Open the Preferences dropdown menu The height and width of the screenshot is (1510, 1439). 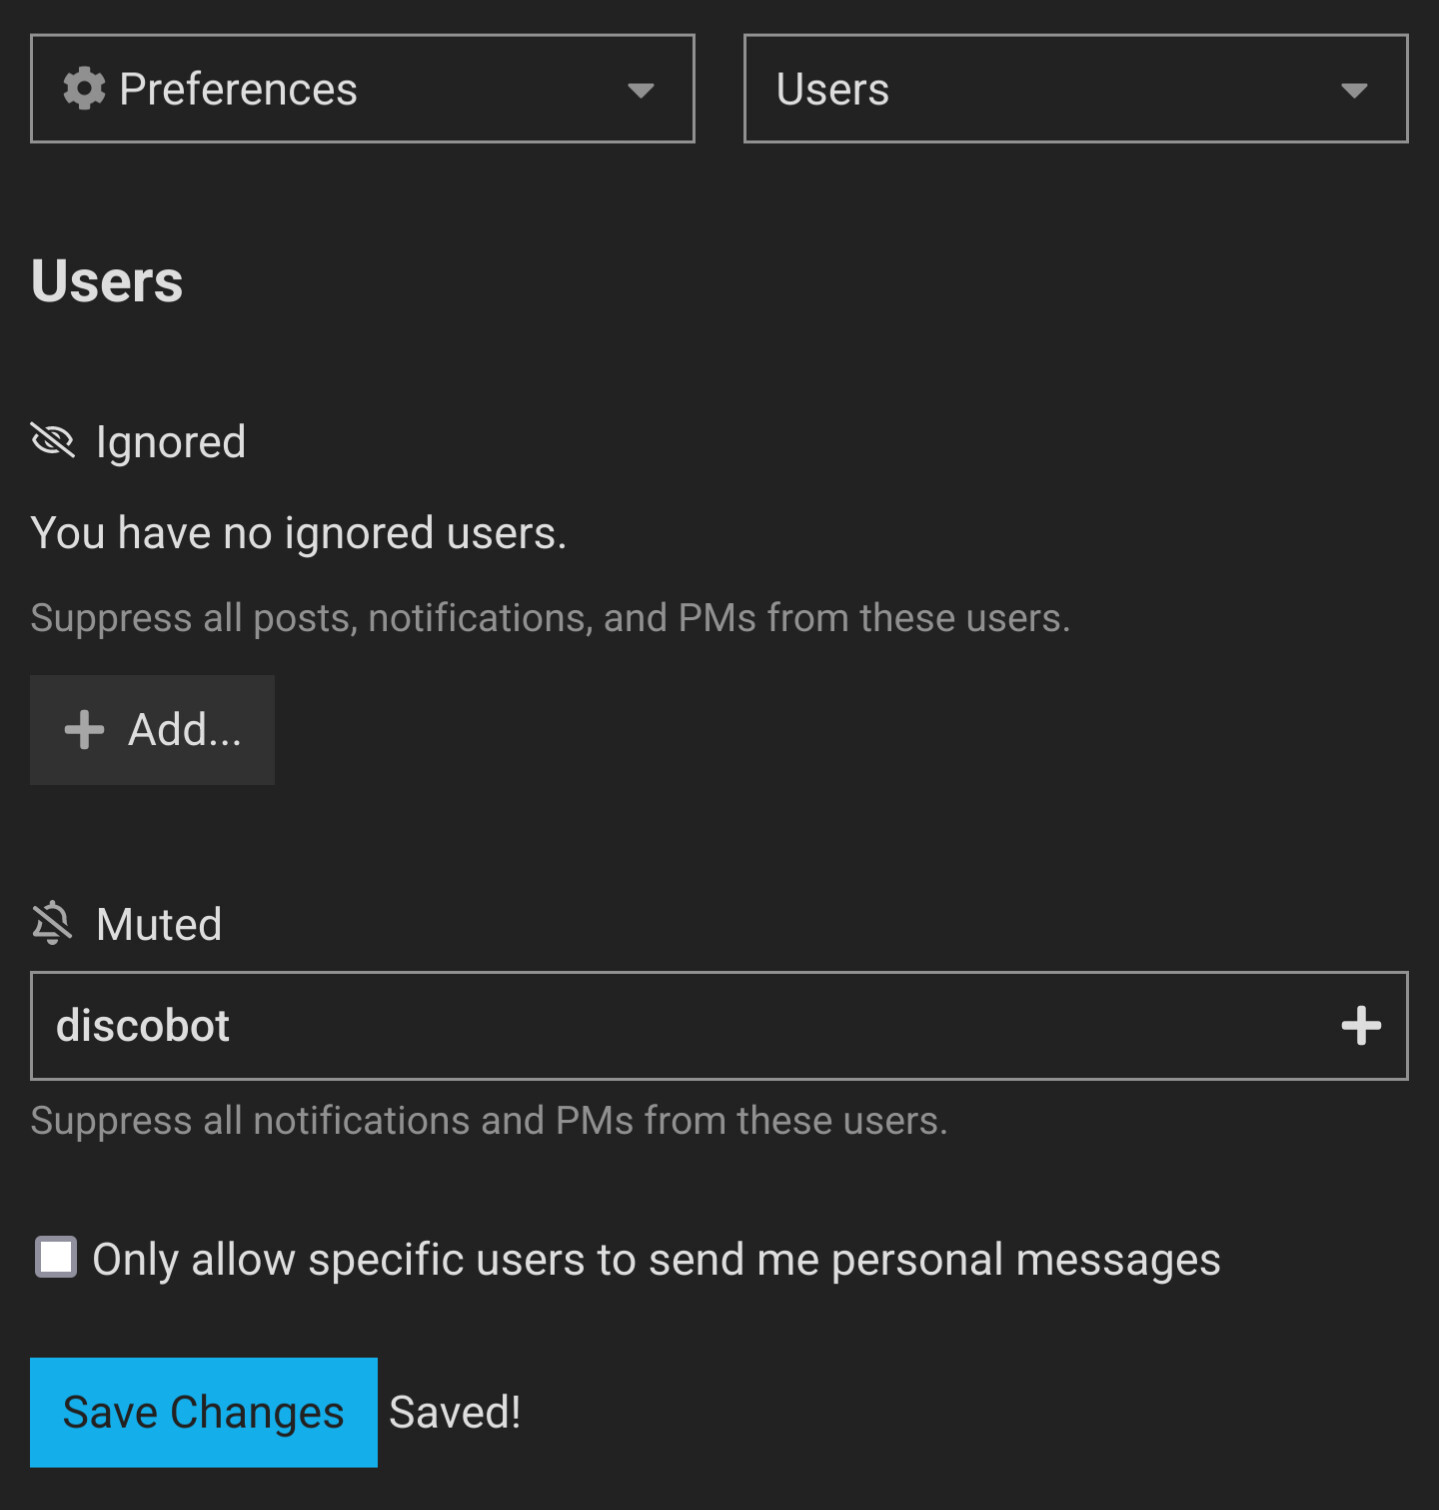click(363, 89)
